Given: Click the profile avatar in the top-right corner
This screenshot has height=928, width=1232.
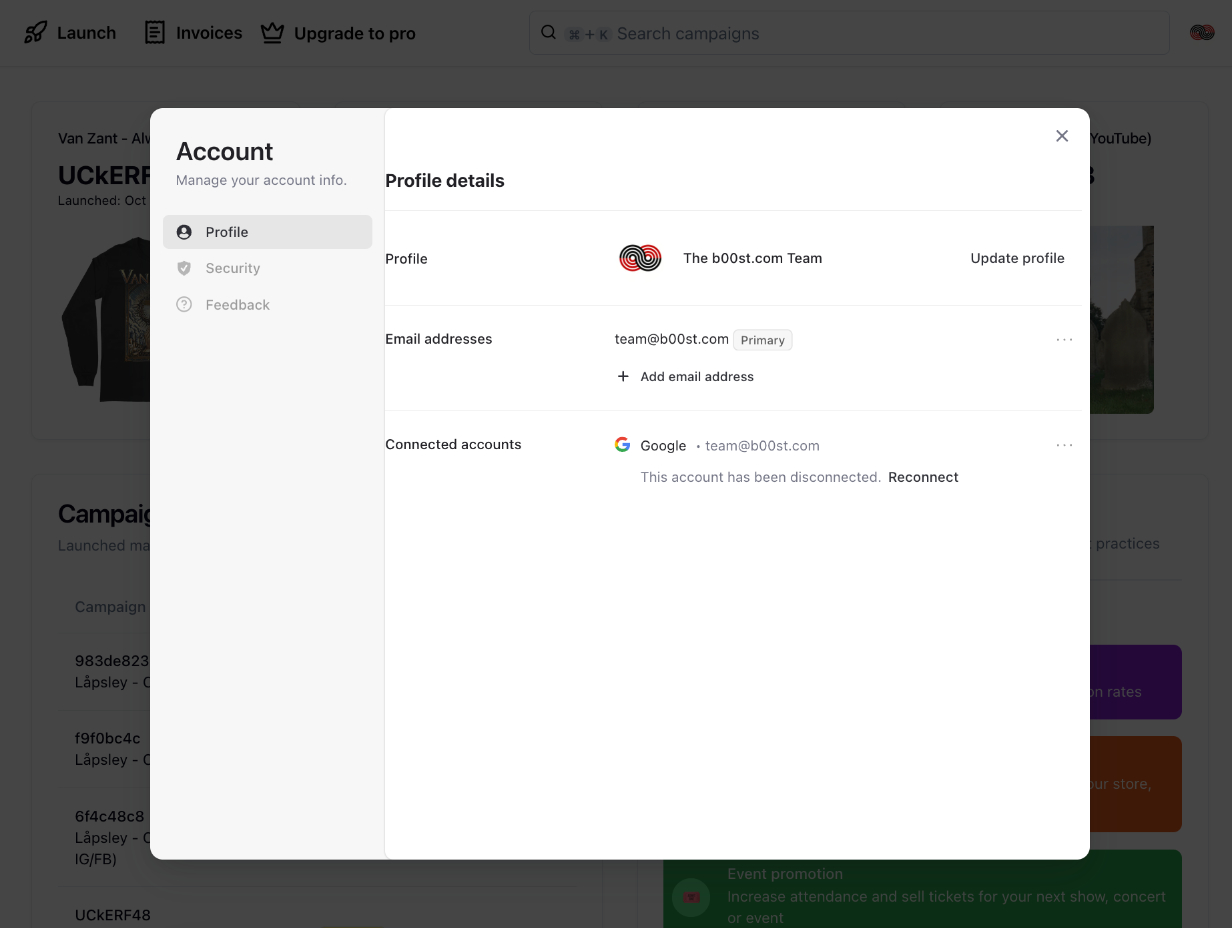Looking at the screenshot, I should [1202, 31].
